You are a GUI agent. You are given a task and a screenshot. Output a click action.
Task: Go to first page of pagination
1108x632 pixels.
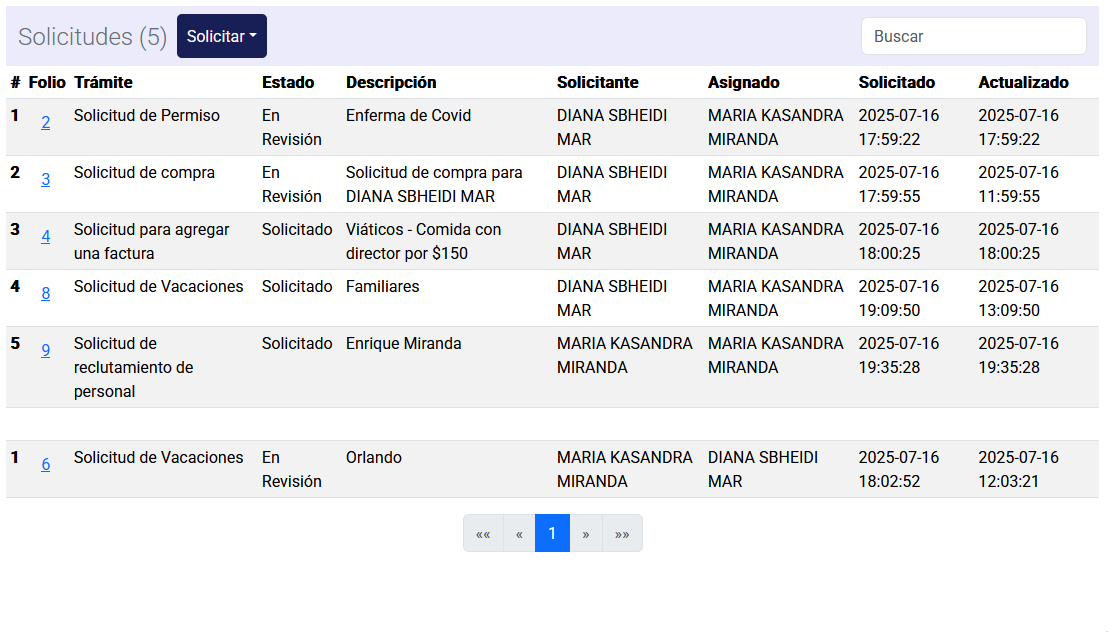[483, 534]
